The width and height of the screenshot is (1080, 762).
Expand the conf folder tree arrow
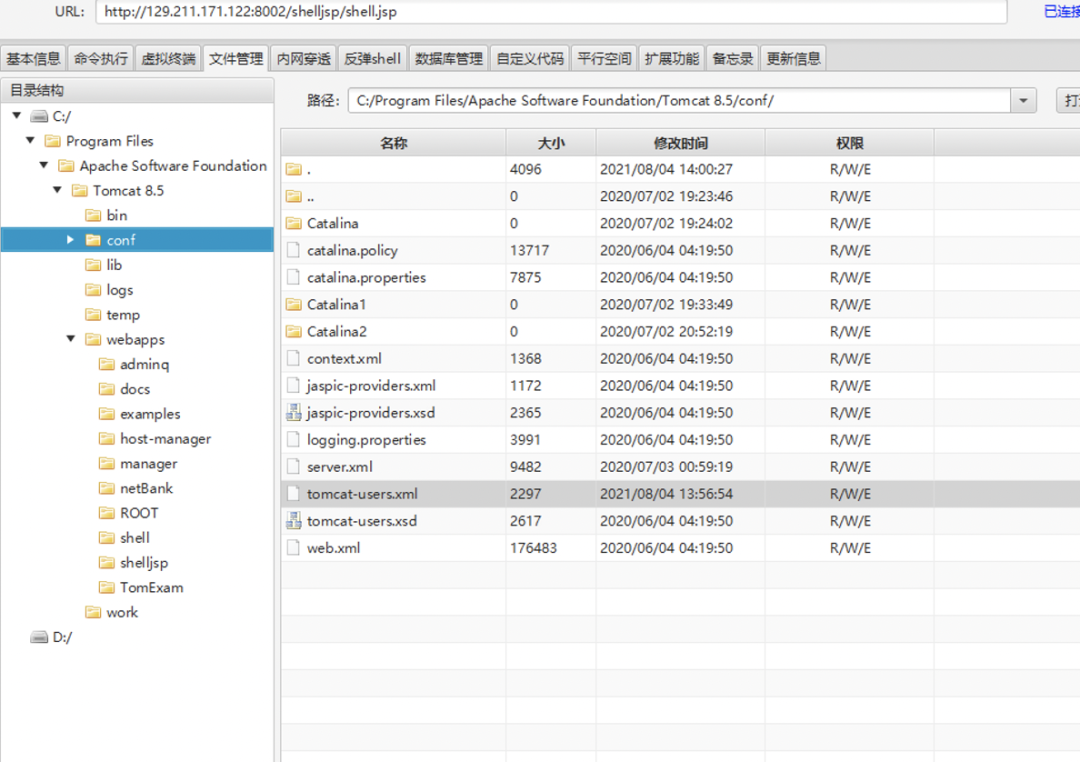tap(71, 240)
